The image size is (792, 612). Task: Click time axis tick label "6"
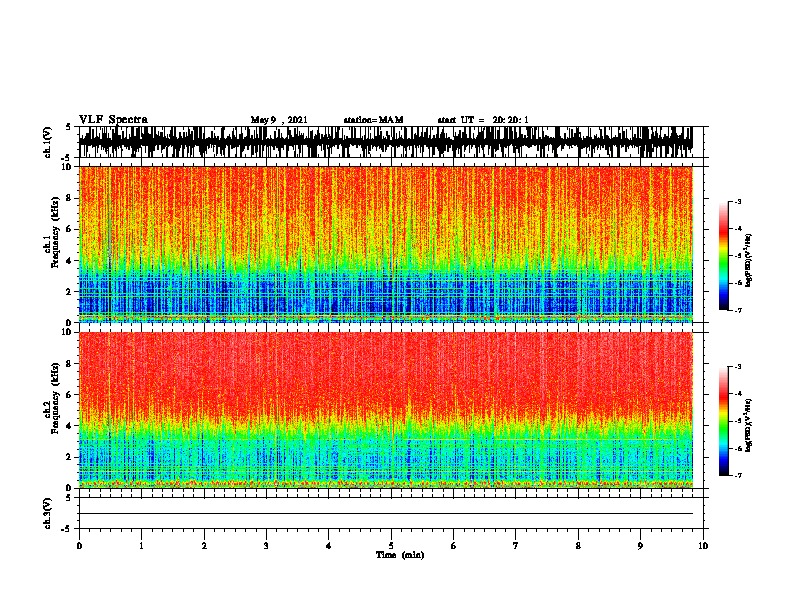point(454,546)
